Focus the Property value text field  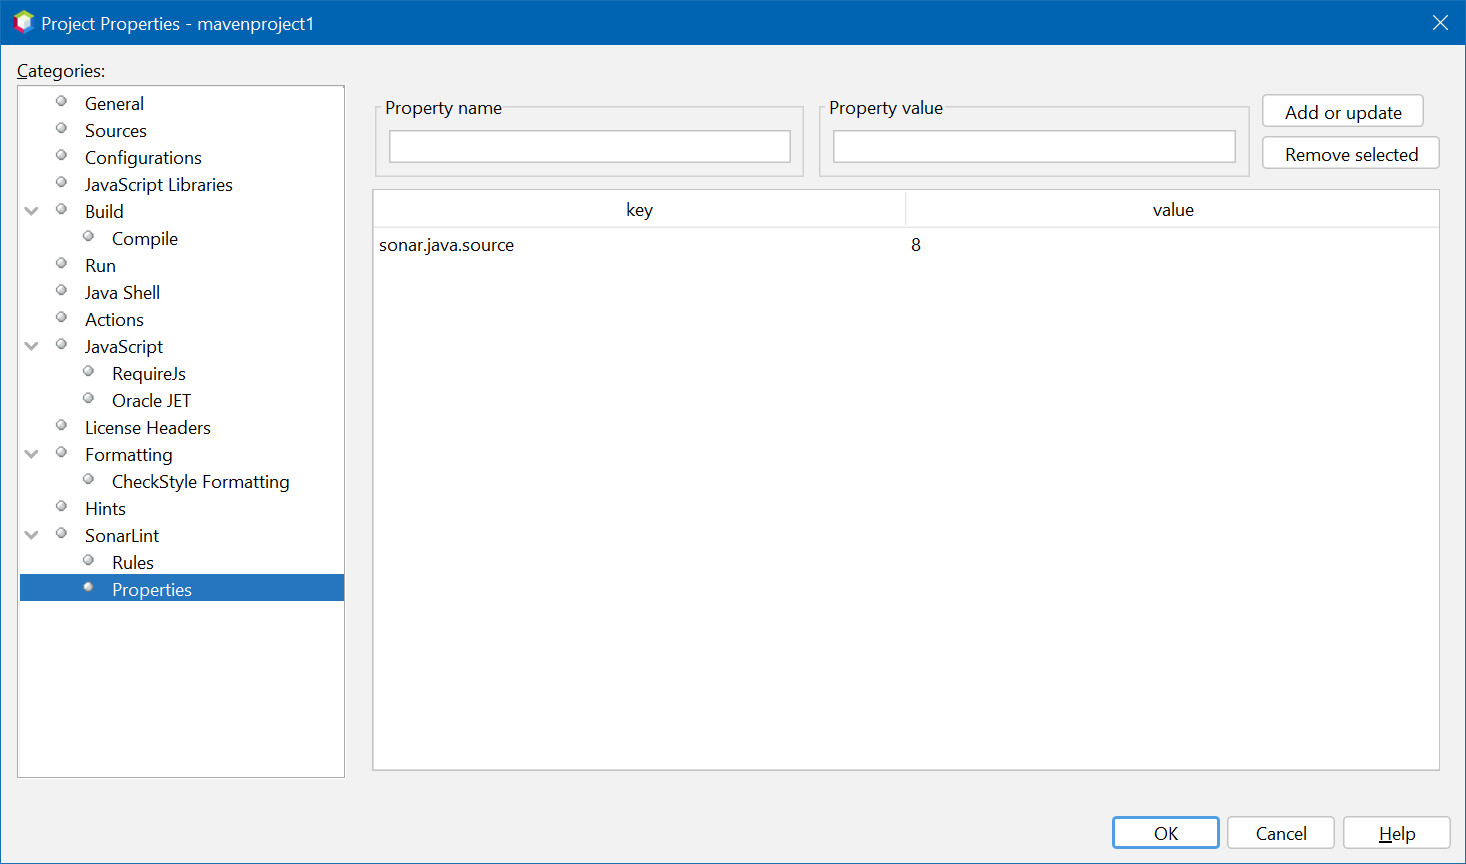1033,147
